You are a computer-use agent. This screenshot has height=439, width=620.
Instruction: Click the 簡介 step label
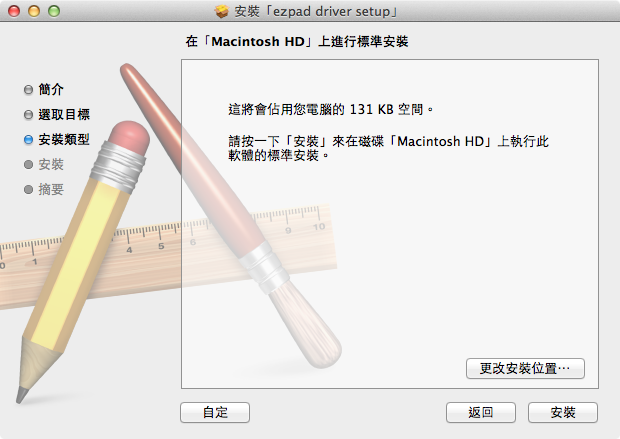51,89
